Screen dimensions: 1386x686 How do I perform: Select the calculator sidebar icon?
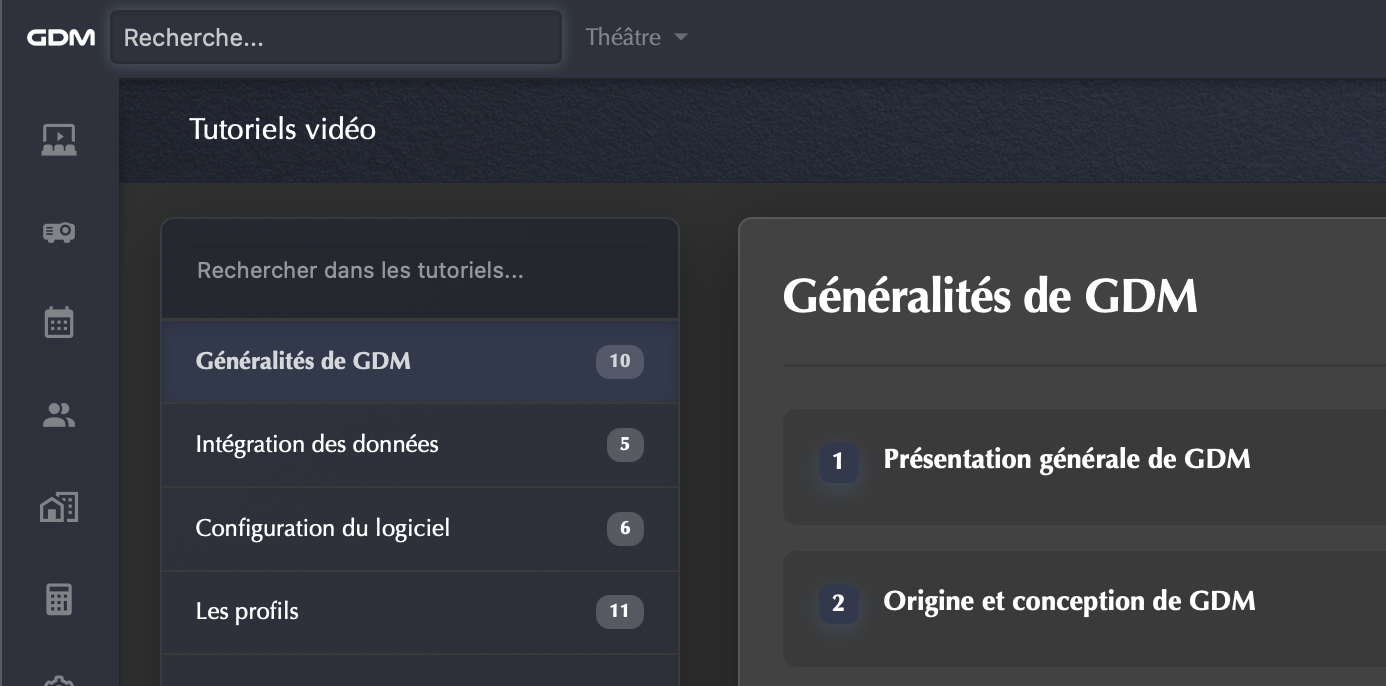click(x=59, y=600)
